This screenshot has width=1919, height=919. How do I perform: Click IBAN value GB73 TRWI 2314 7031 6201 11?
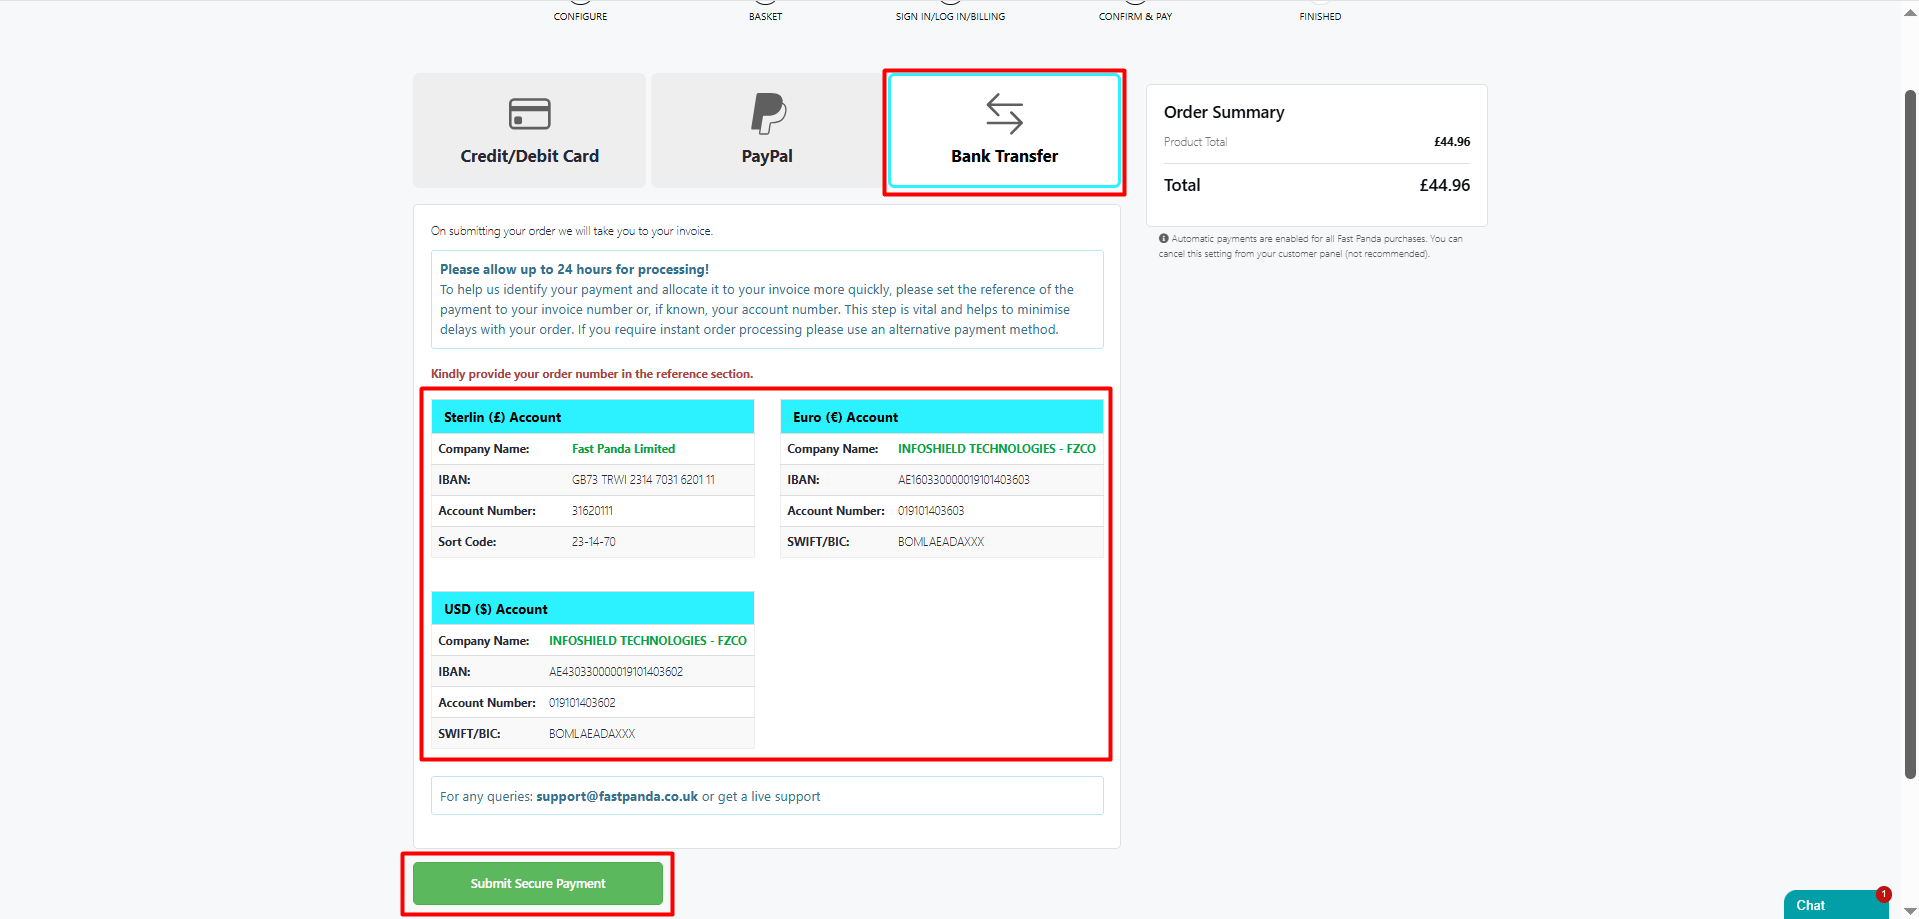pos(643,480)
